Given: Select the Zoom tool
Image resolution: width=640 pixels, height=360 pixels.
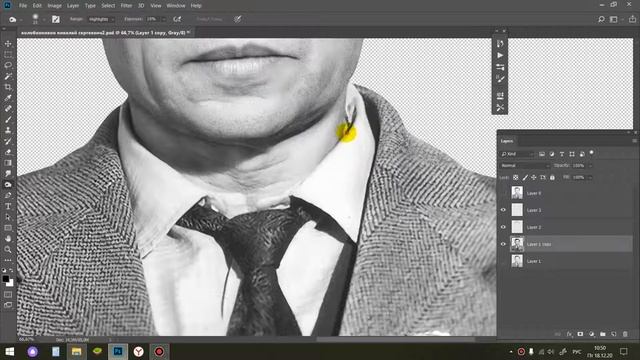Looking at the screenshot, I should [8, 249].
